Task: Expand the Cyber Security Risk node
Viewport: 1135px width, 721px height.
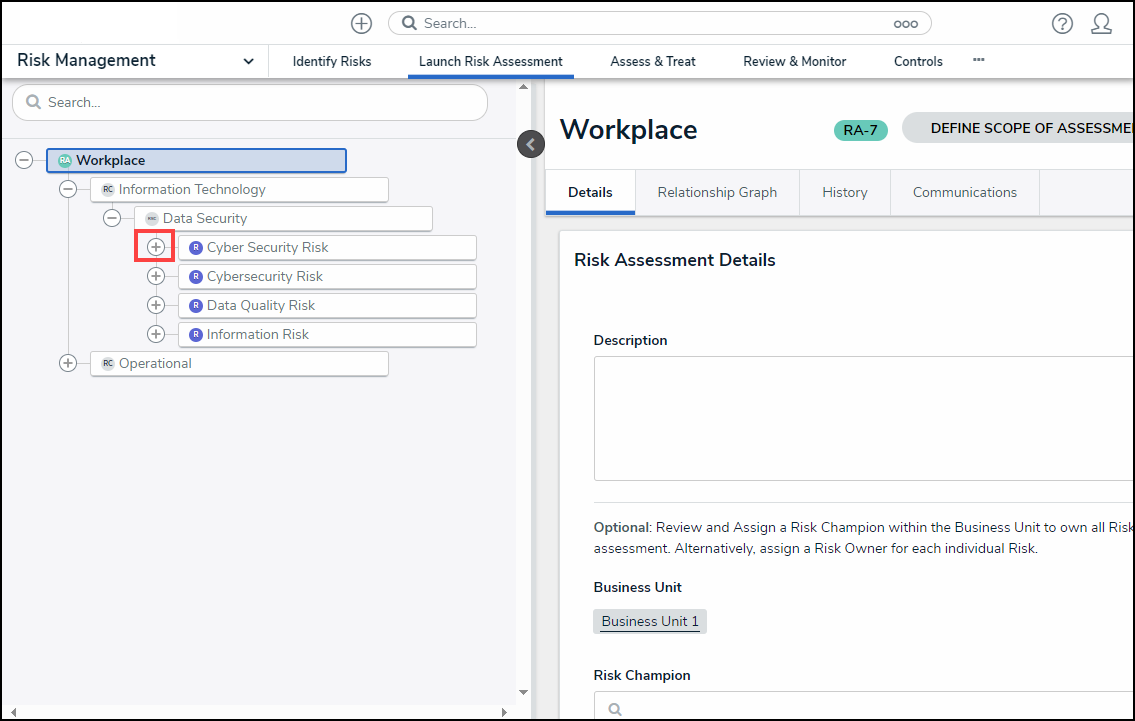Action: pos(156,247)
